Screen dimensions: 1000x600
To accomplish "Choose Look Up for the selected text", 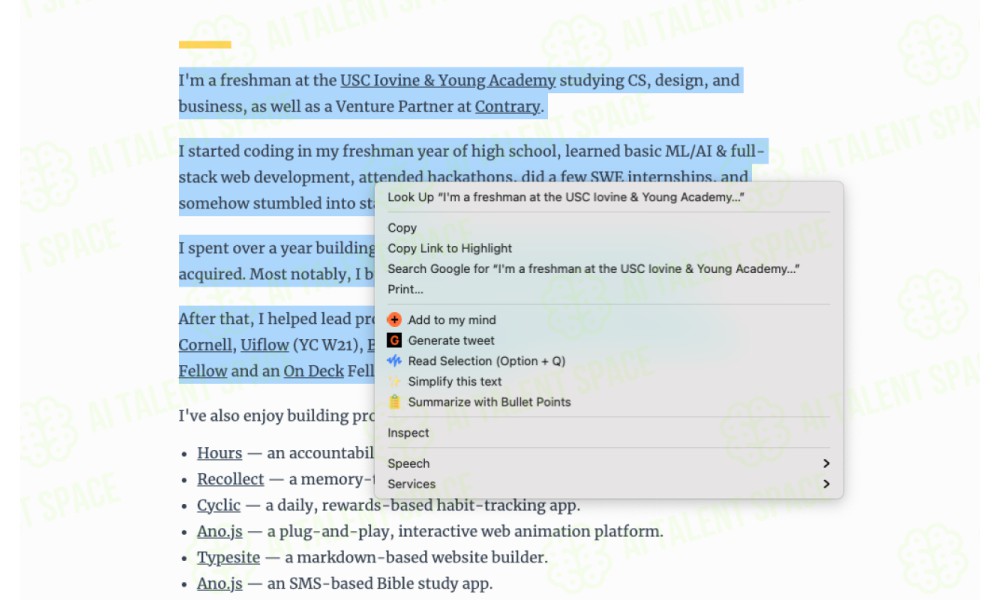I will tap(566, 197).
